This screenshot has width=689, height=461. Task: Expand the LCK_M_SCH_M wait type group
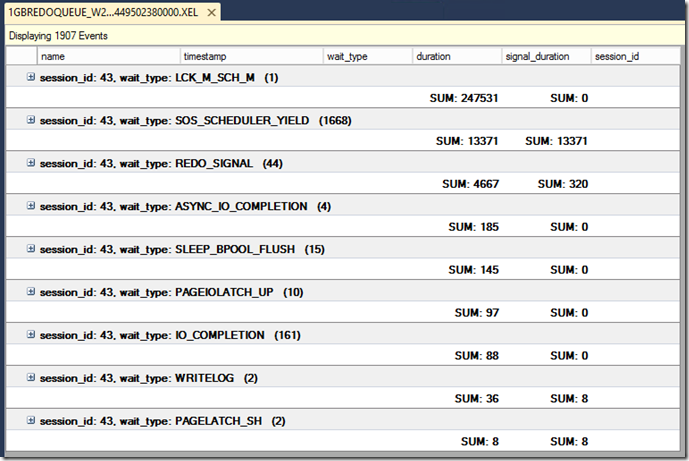coord(30,77)
